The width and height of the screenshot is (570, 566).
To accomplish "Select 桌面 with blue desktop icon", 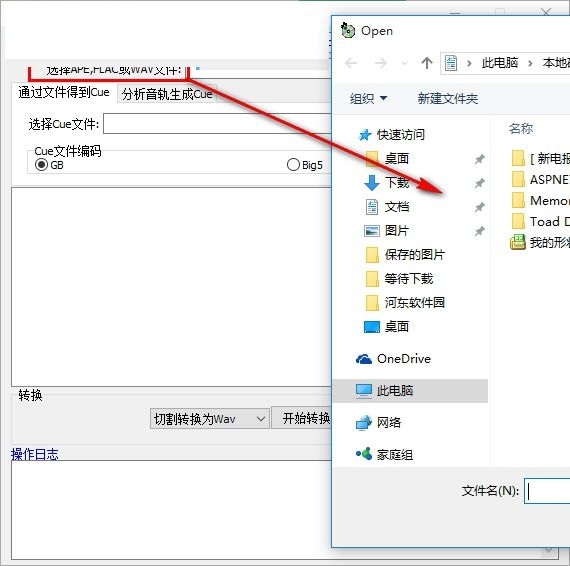I will pos(387,326).
